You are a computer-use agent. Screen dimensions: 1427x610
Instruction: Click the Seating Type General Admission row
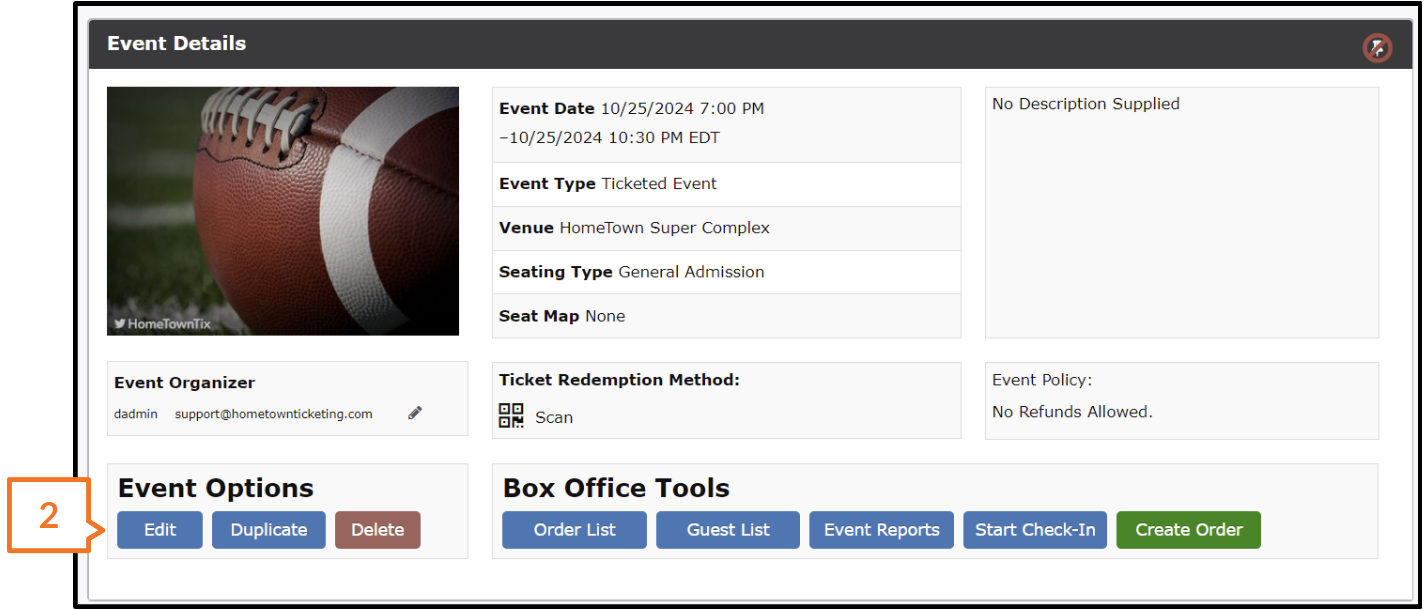click(727, 272)
